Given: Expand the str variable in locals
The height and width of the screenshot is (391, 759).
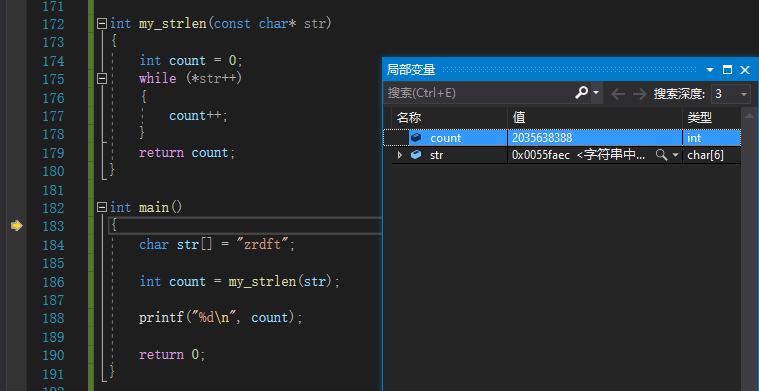Looking at the screenshot, I should coord(400,155).
